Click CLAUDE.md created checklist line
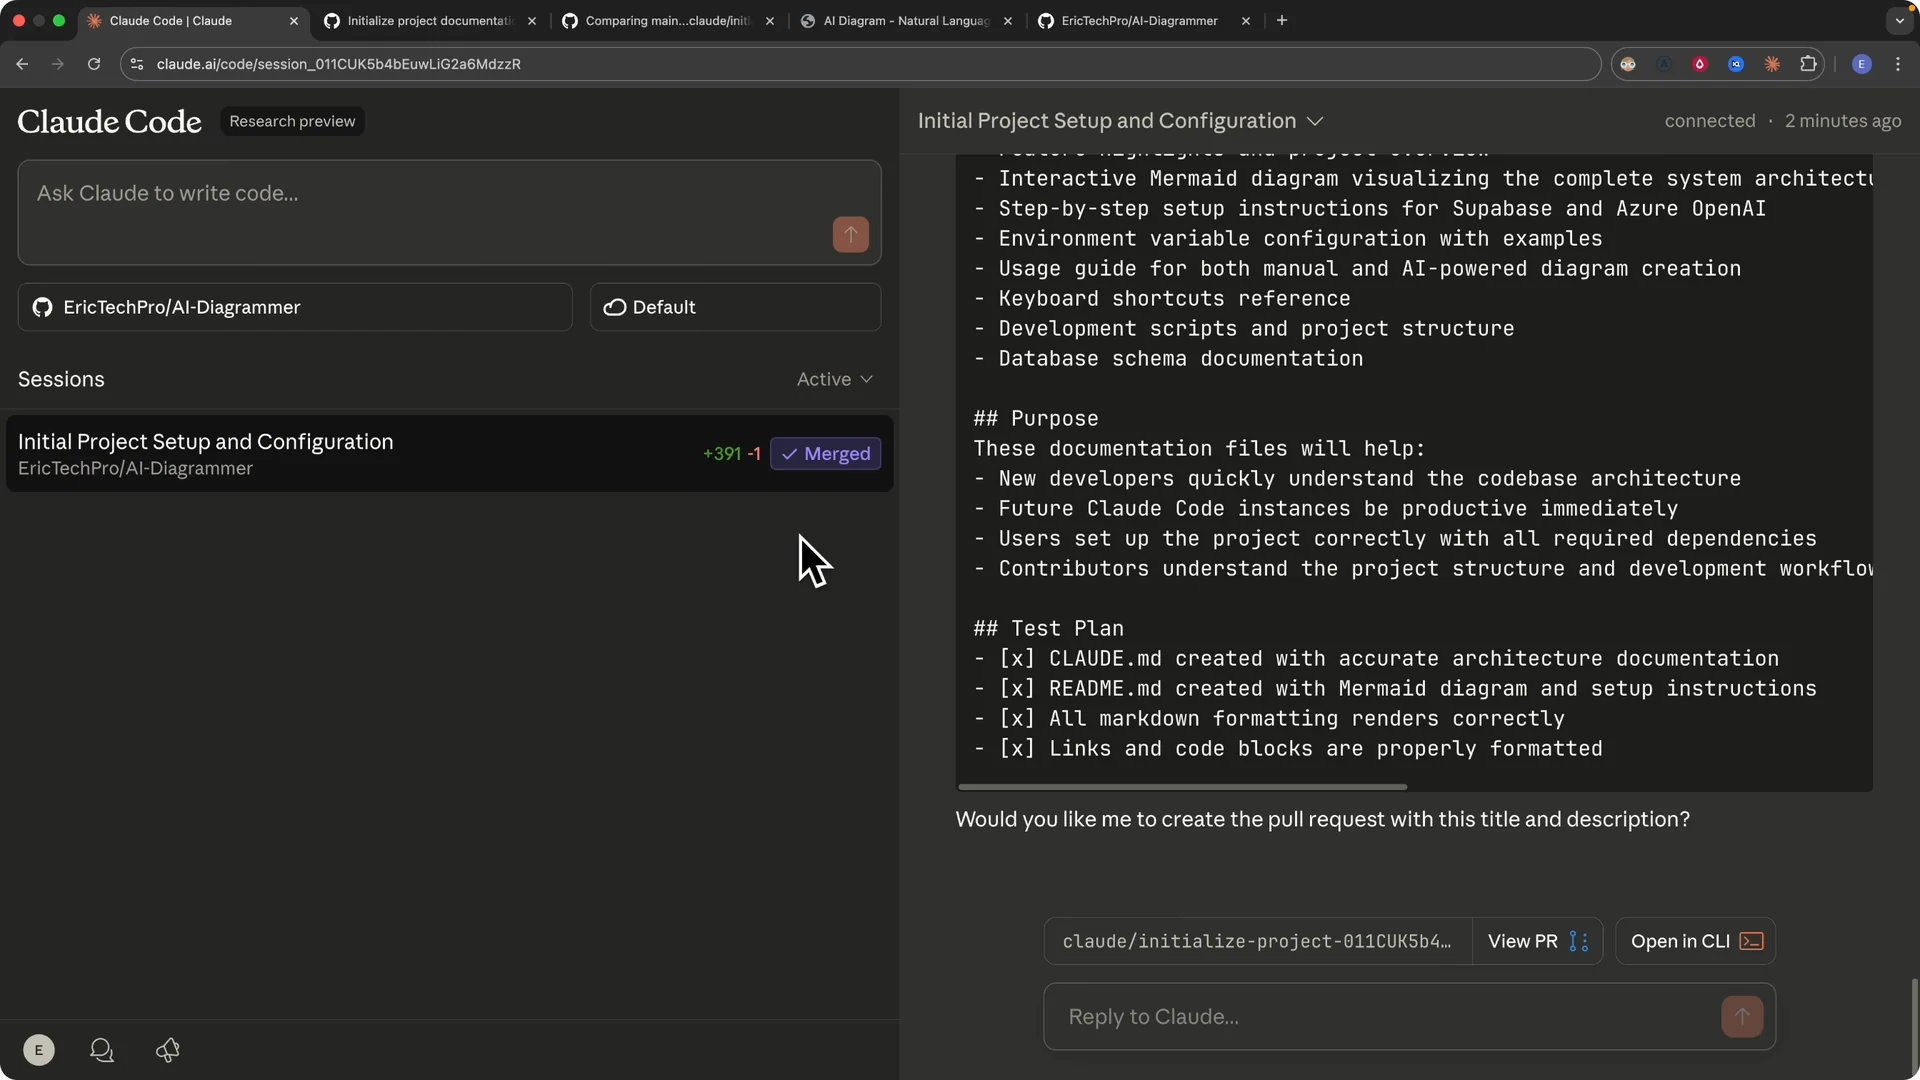1920x1080 pixels. 1376,658
